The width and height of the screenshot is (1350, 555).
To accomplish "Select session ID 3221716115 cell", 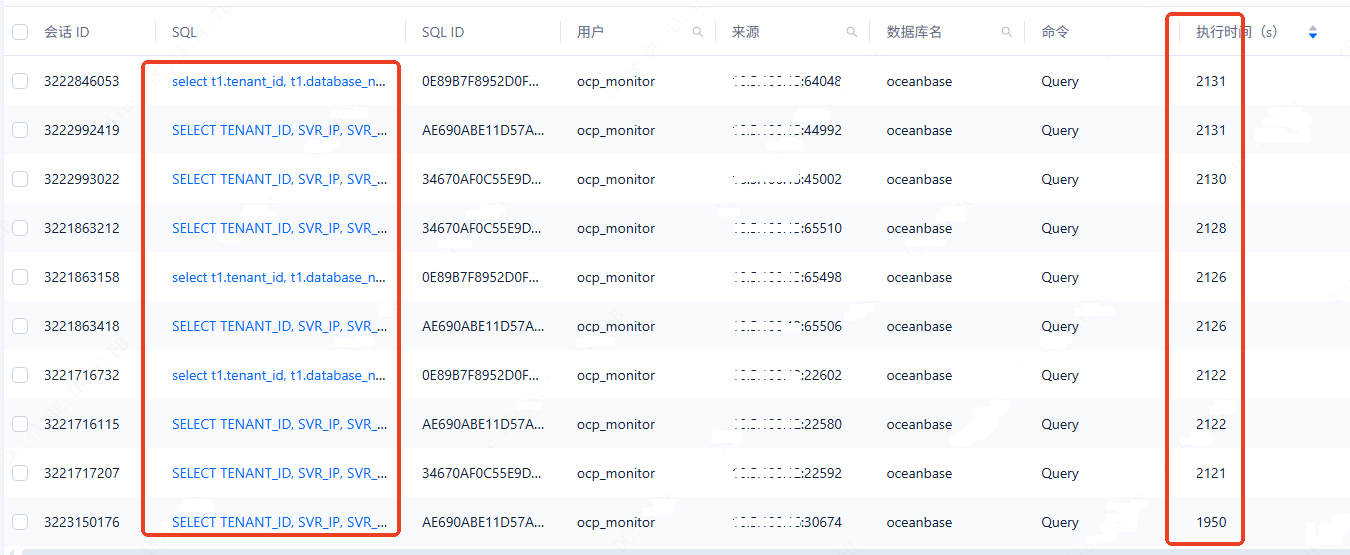I will coord(81,424).
